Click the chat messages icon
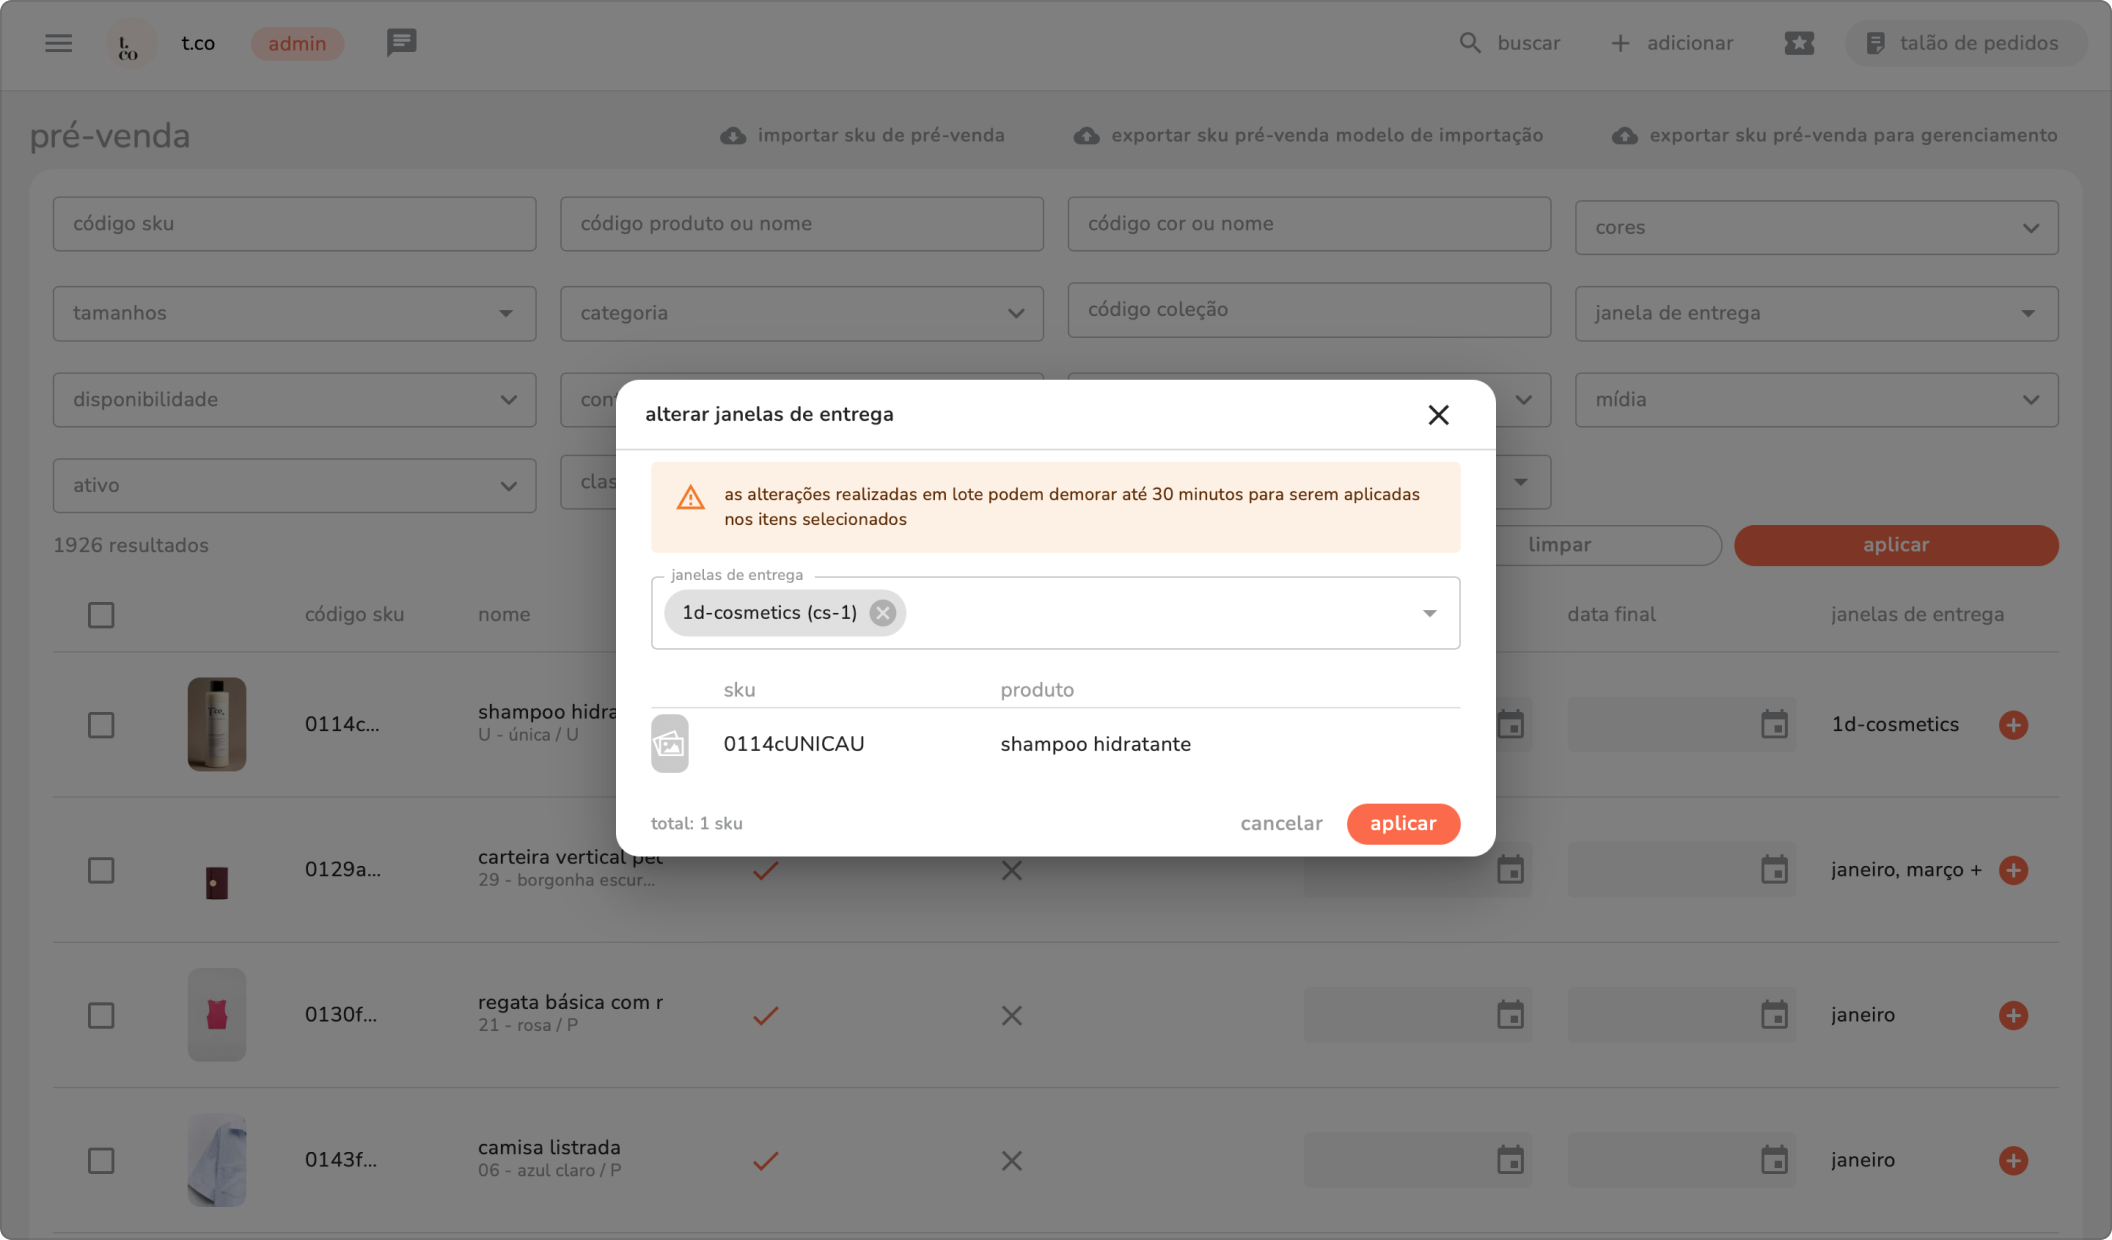 tap(401, 43)
